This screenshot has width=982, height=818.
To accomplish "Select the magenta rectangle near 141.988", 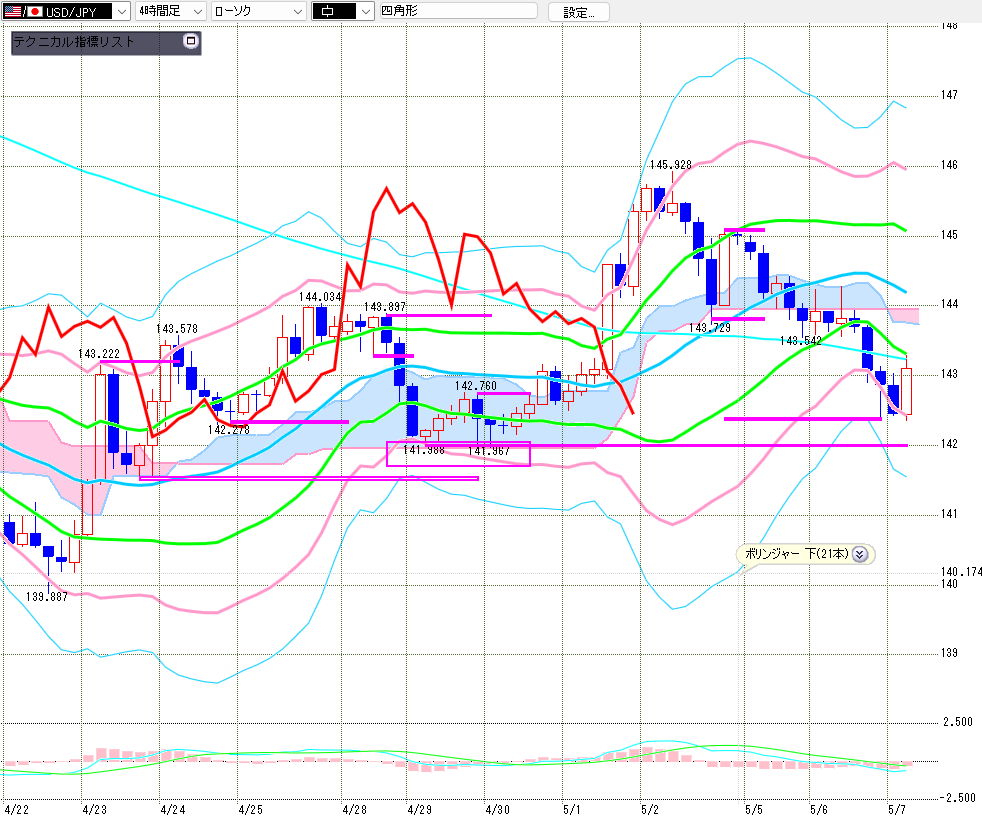I will click(x=458, y=454).
